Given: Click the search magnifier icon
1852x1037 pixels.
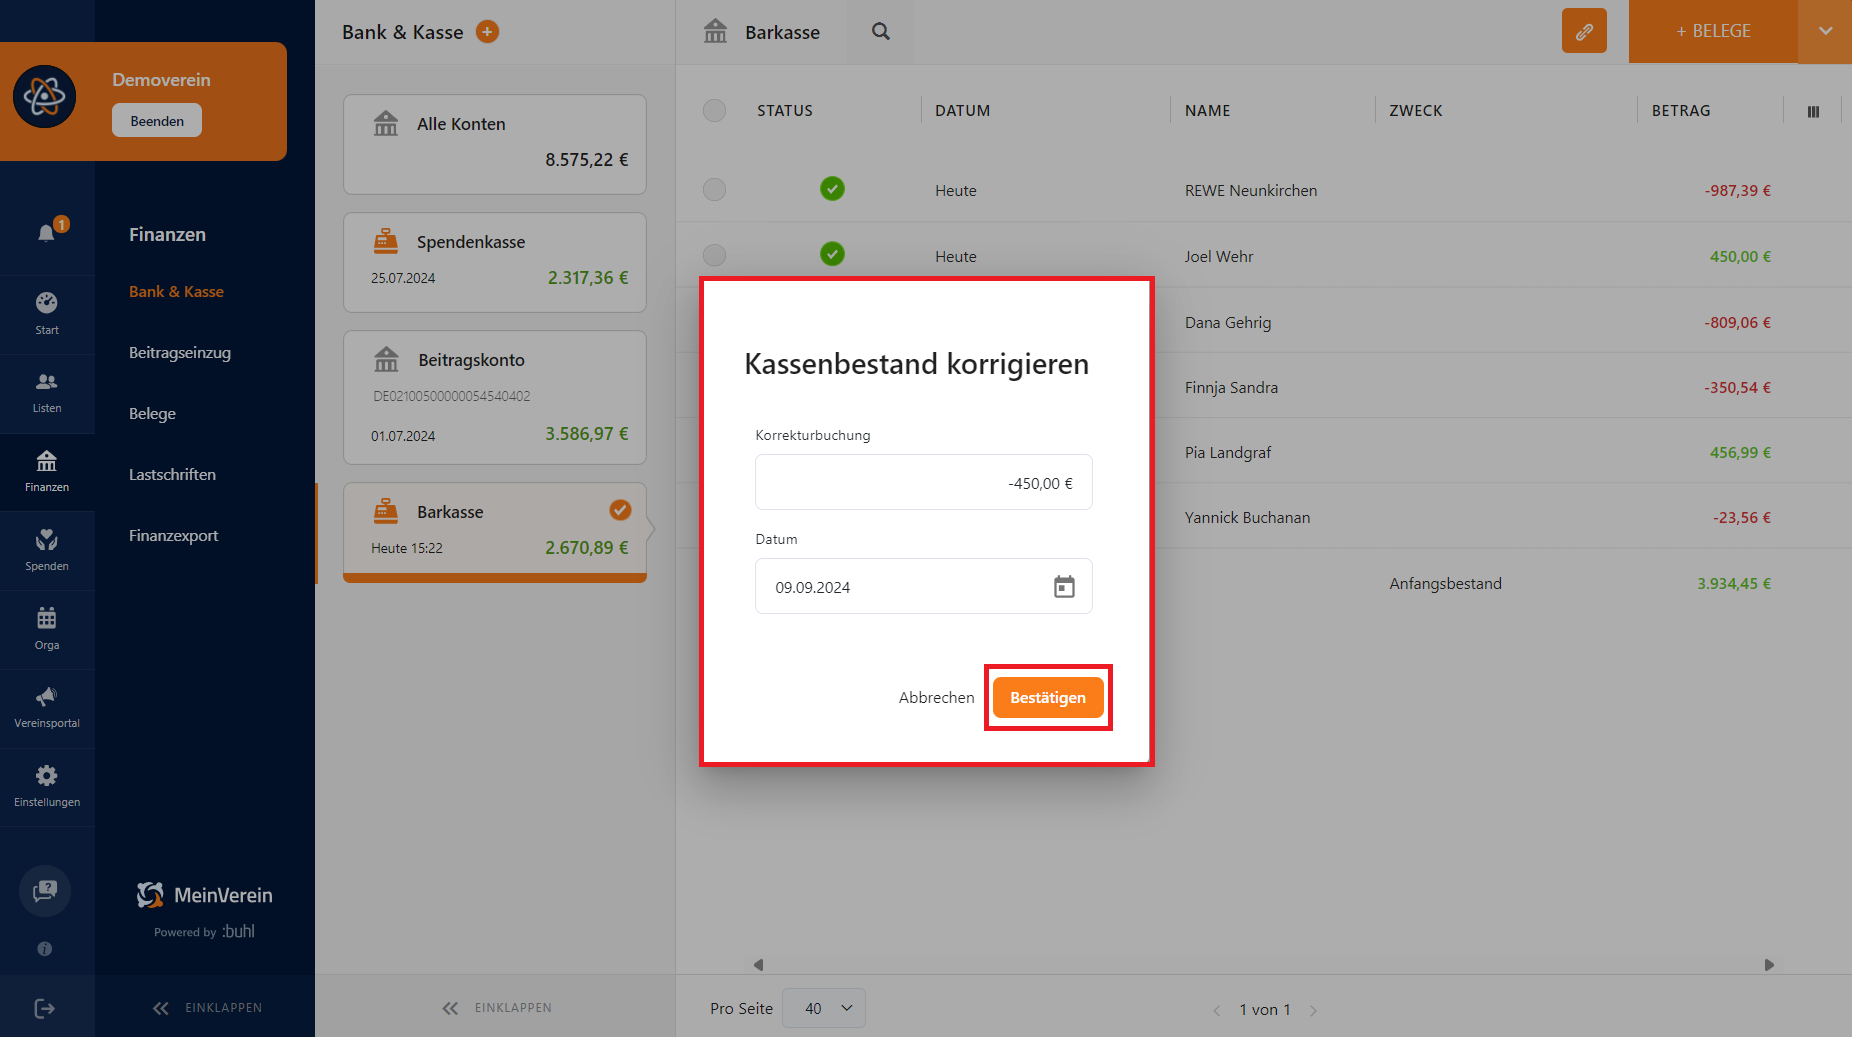Looking at the screenshot, I should 881,32.
